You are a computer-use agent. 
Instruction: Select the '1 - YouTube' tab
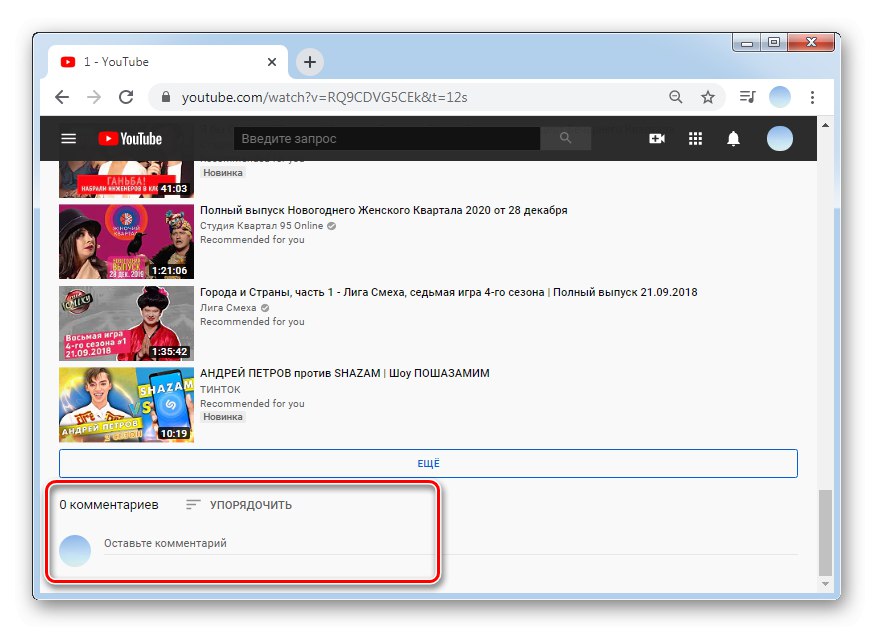(167, 62)
